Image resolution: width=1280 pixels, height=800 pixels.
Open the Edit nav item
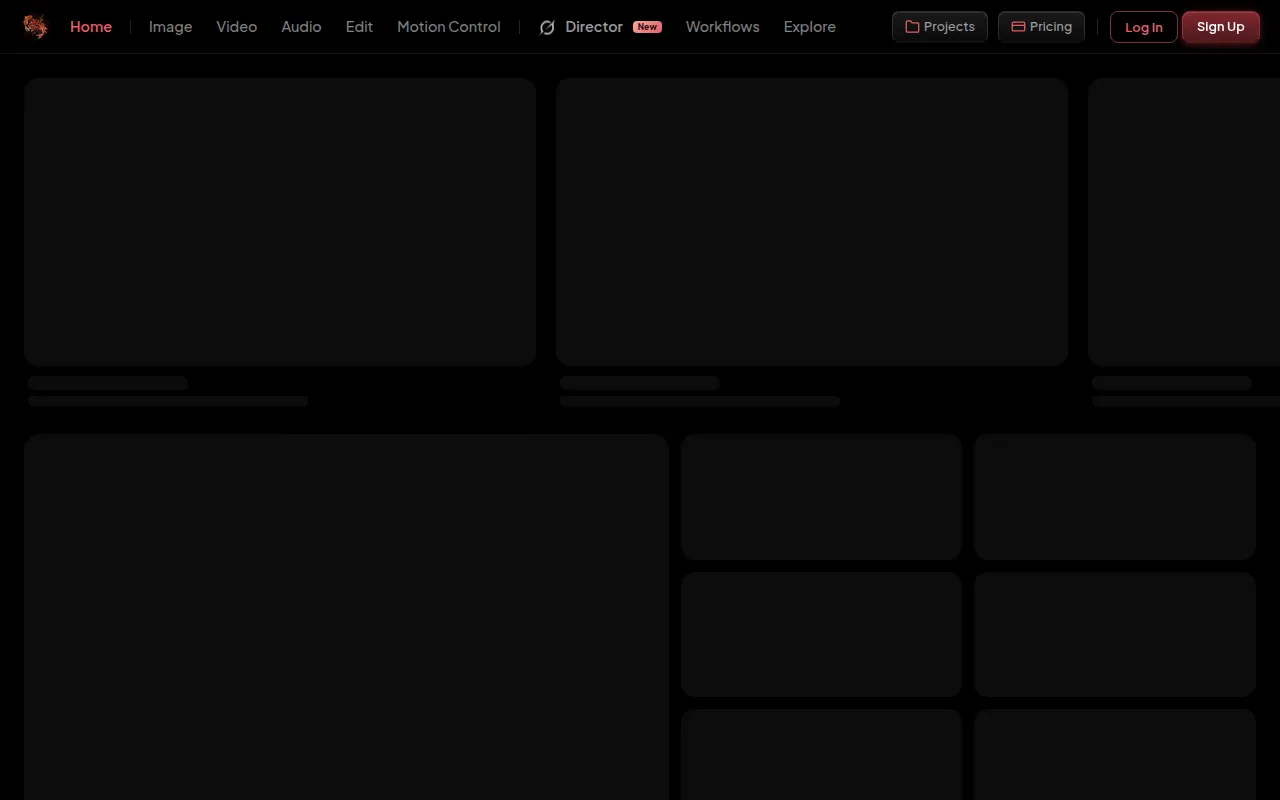pyautogui.click(x=359, y=27)
